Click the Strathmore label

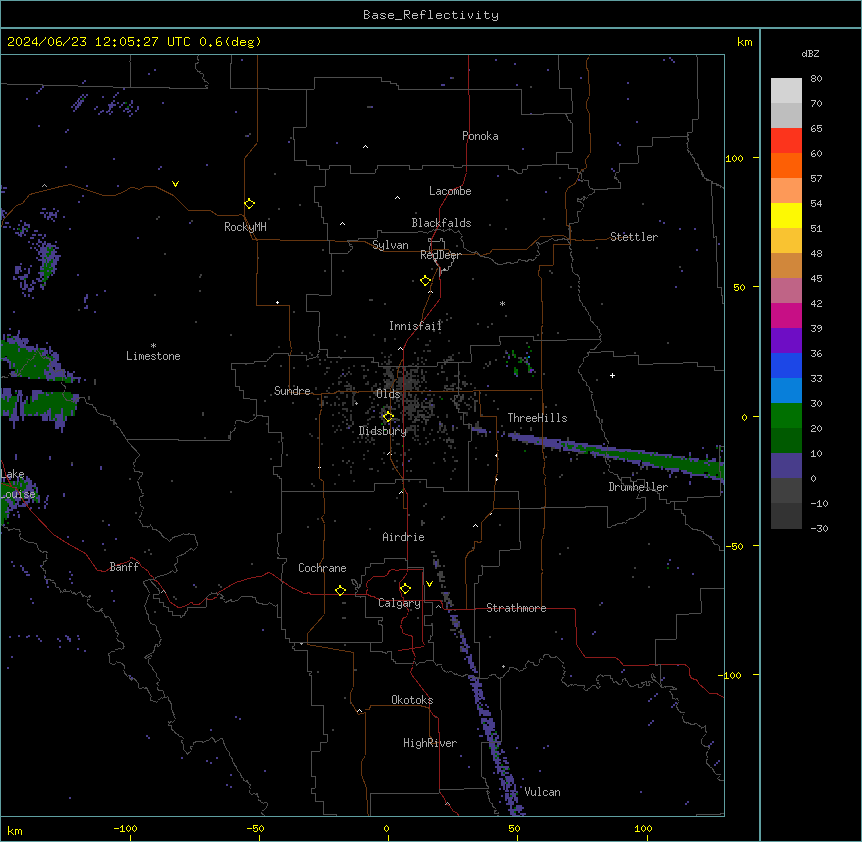pyautogui.click(x=516, y=608)
